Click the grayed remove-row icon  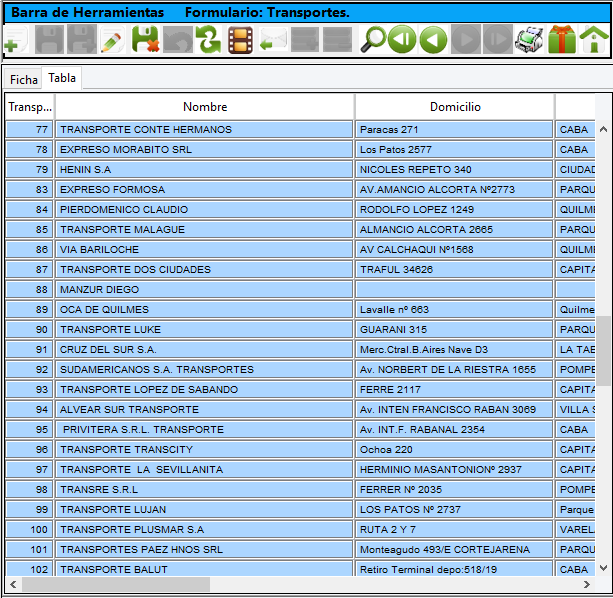(x=337, y=39)
